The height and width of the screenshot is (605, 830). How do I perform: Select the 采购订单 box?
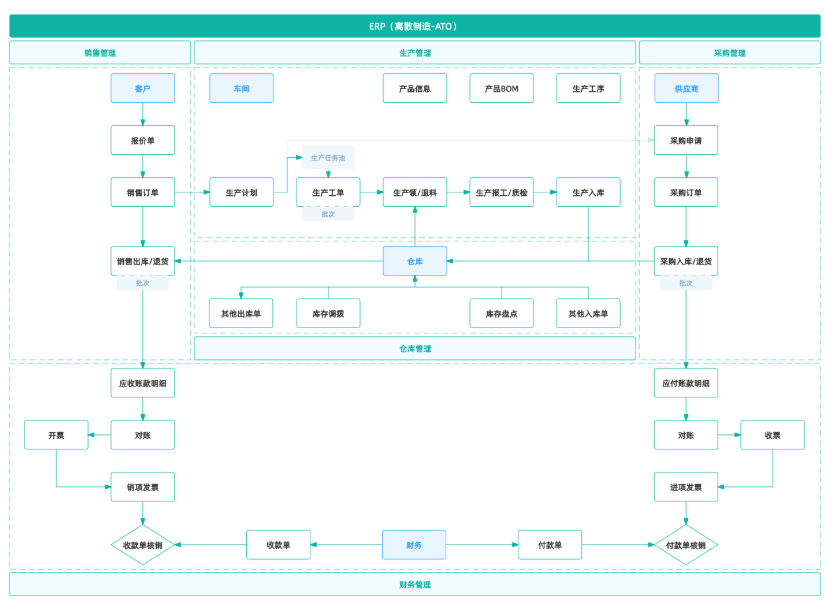point(686,192)
